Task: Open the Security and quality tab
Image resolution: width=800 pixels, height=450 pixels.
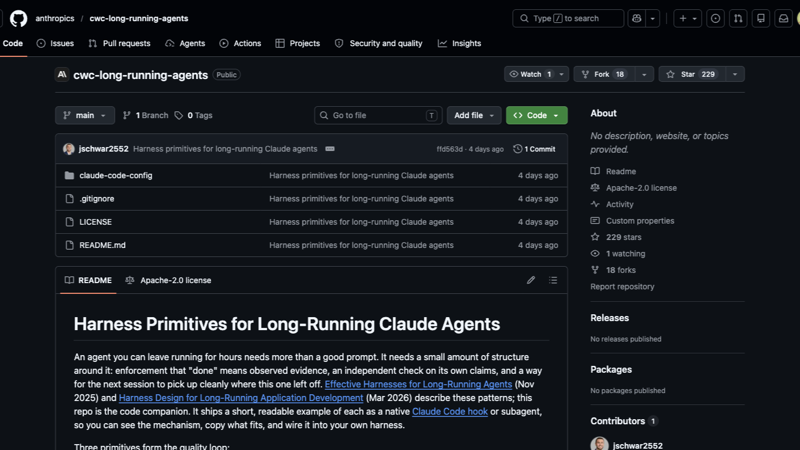Action: point(379,43)
